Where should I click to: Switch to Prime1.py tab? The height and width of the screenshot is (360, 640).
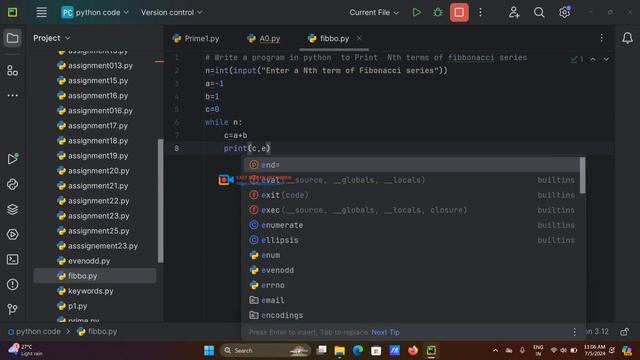(x=196, y=38)
